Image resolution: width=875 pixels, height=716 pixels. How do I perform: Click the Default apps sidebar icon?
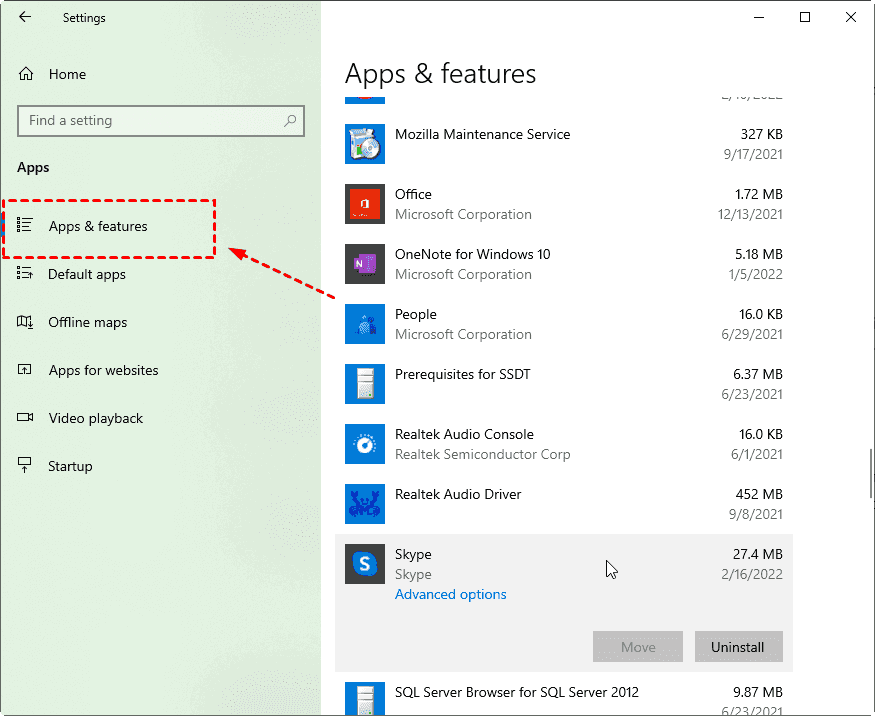[25, 273]
